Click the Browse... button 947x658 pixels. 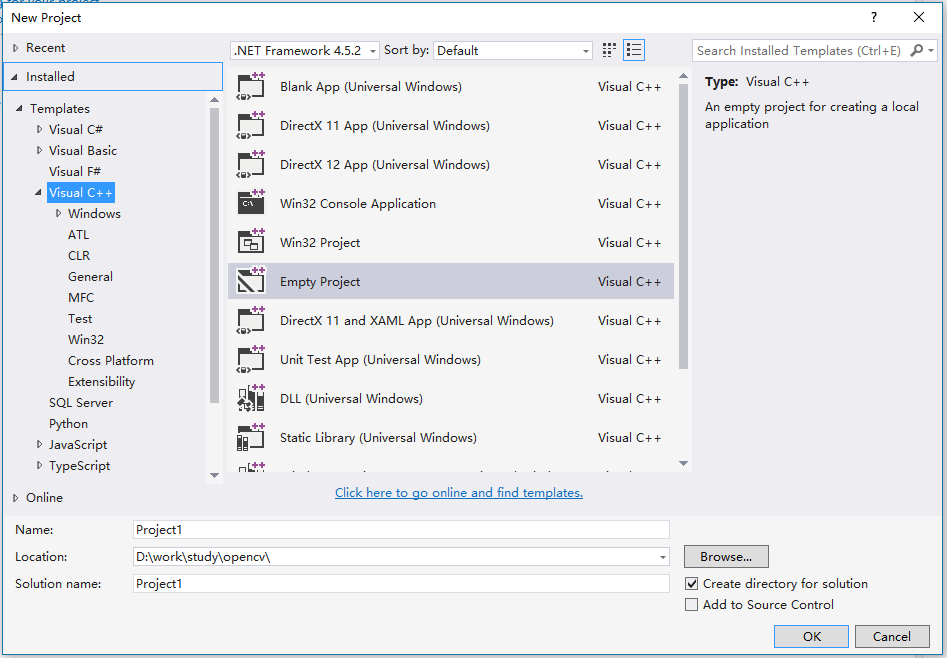726,556
